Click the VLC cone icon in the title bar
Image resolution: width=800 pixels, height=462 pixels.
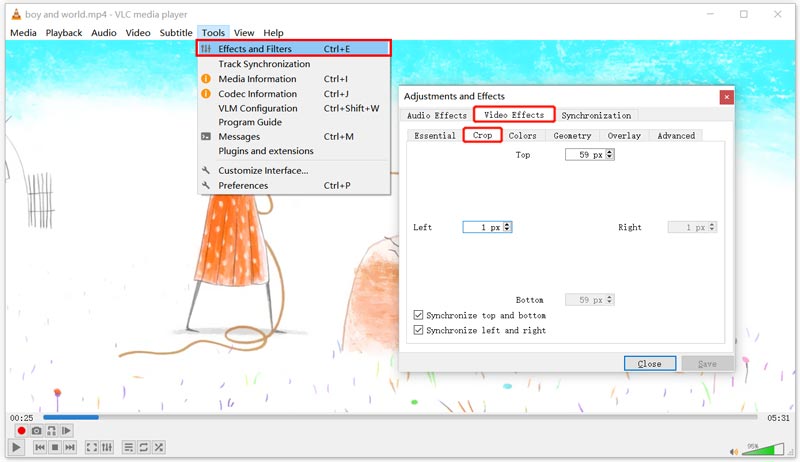pyautogui.click(x=16, y=14)
